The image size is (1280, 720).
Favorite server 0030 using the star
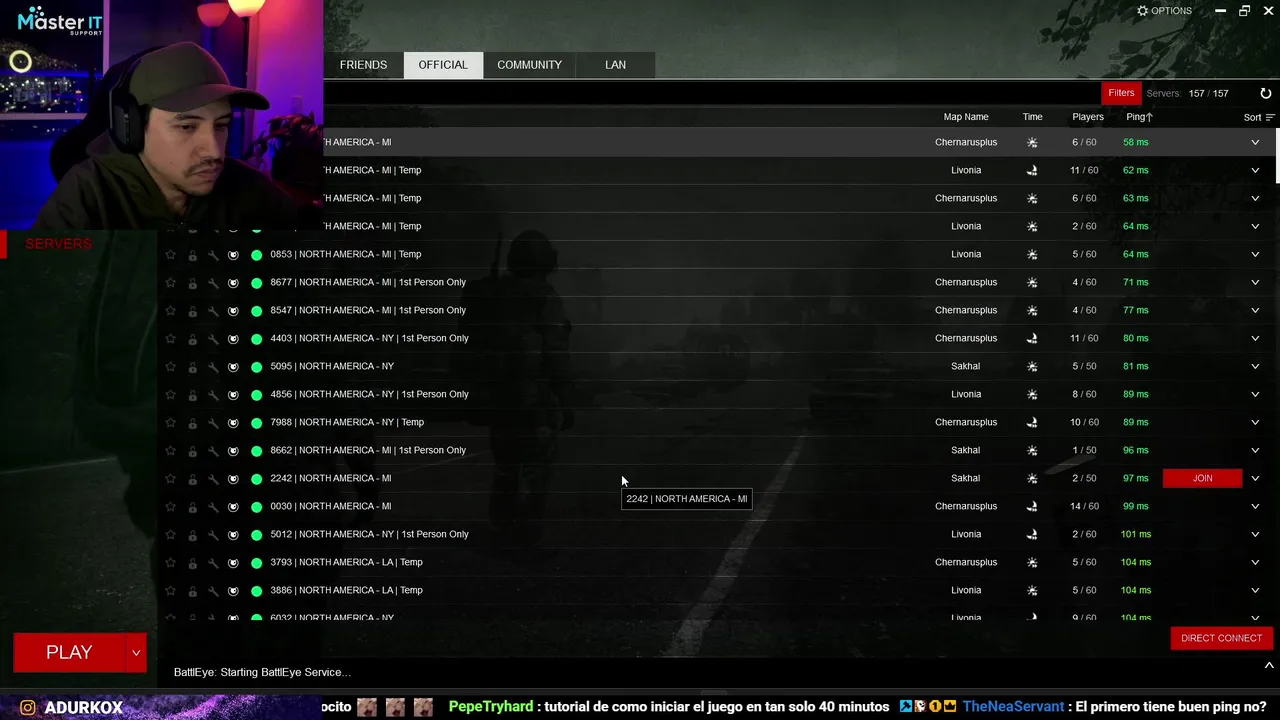[170, 507]
